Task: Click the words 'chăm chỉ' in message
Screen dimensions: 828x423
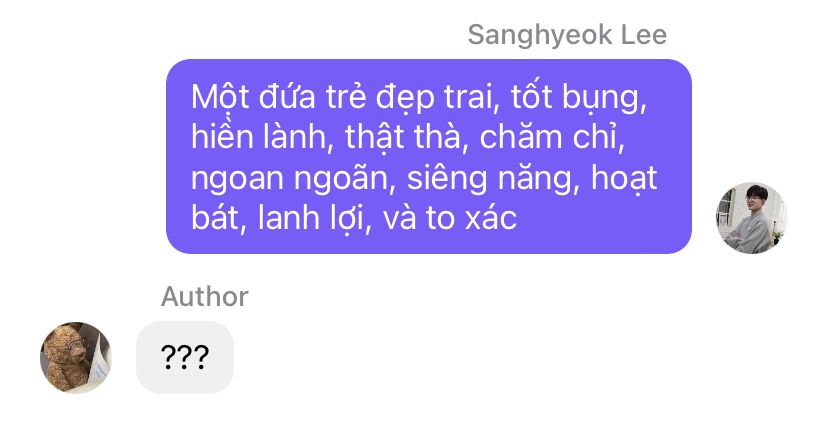Action: (549, 137)
